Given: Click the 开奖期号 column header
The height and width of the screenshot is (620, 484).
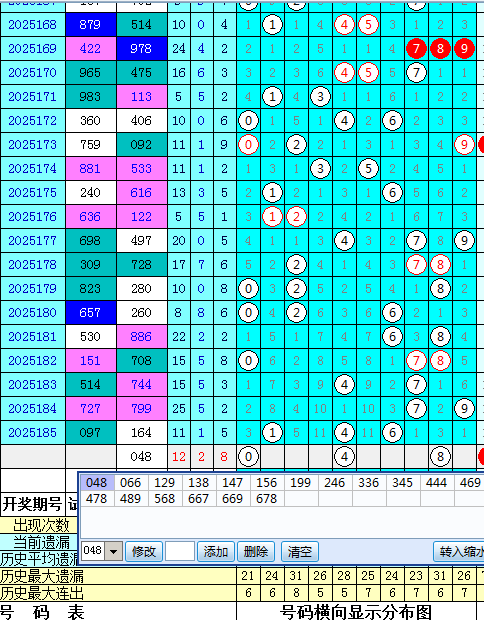Looking at the screenshot, I should tap(32, 504).
